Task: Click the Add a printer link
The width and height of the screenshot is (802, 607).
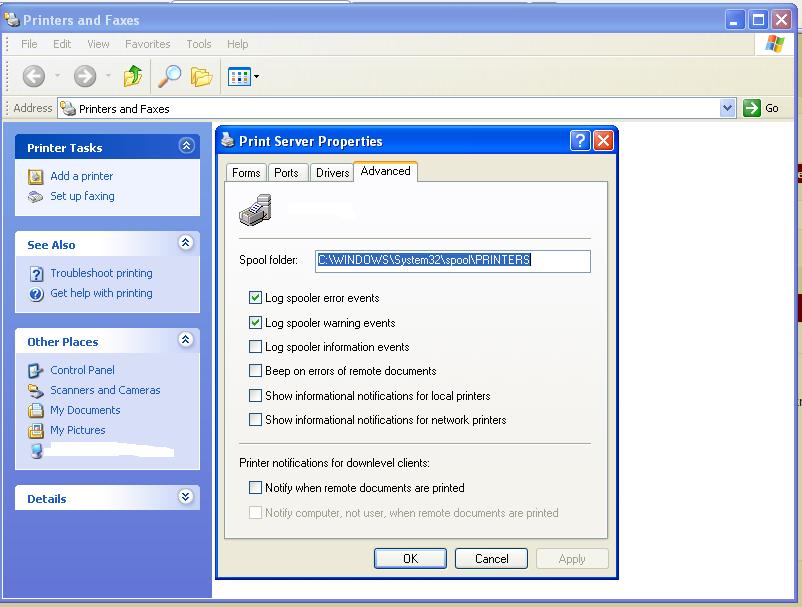Action: click(x=81, y=176)
